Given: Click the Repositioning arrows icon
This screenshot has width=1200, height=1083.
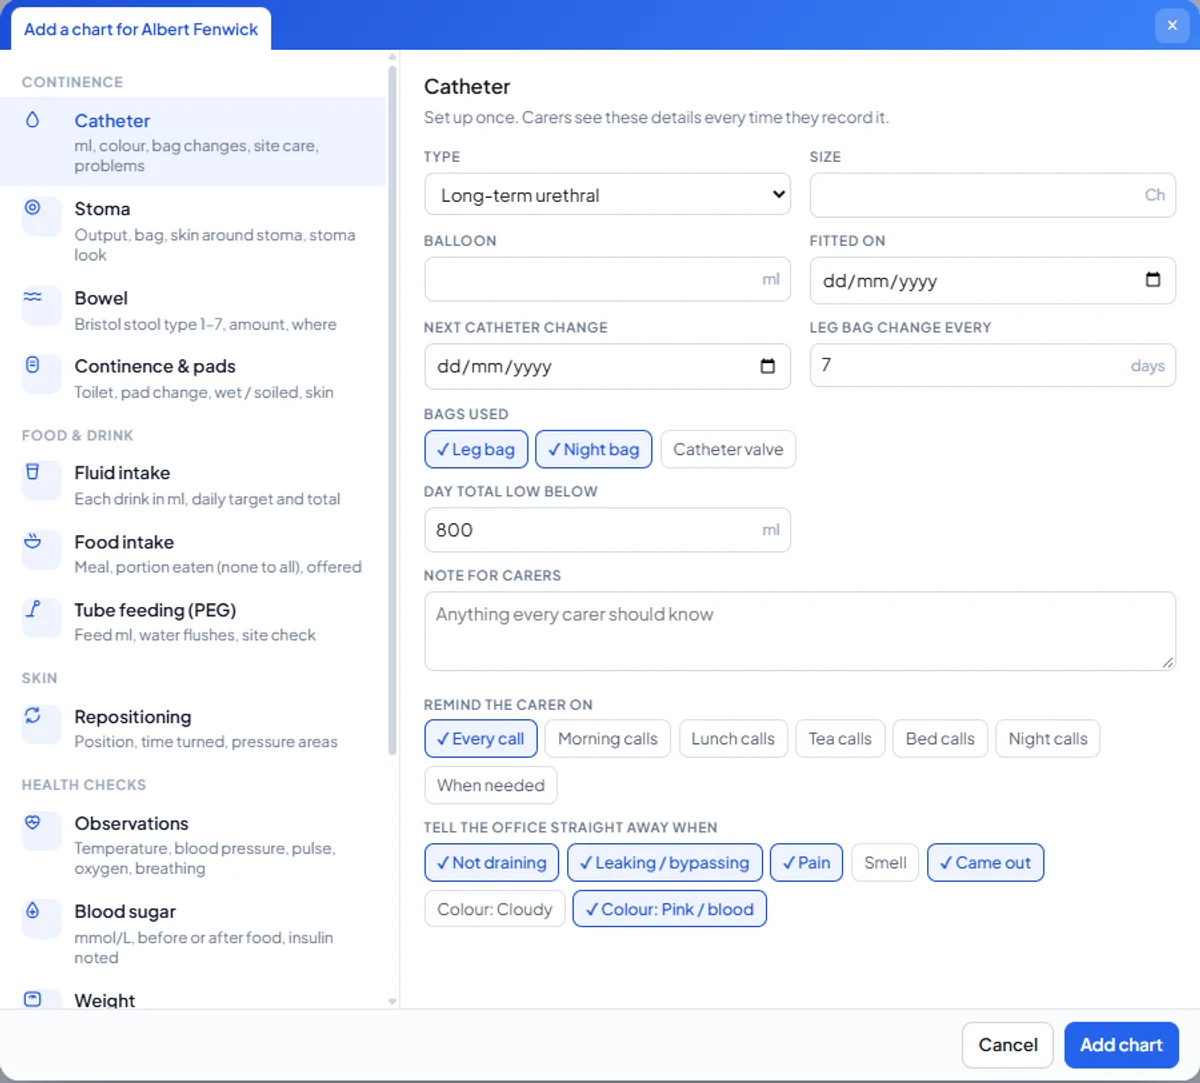Looking at the screenshot, I should coord(33,716).
